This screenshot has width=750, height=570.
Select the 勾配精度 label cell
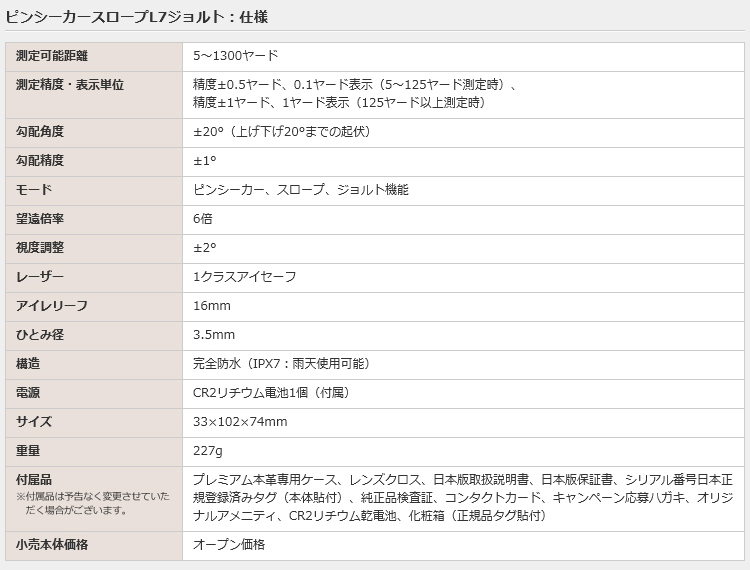(94, 162)
